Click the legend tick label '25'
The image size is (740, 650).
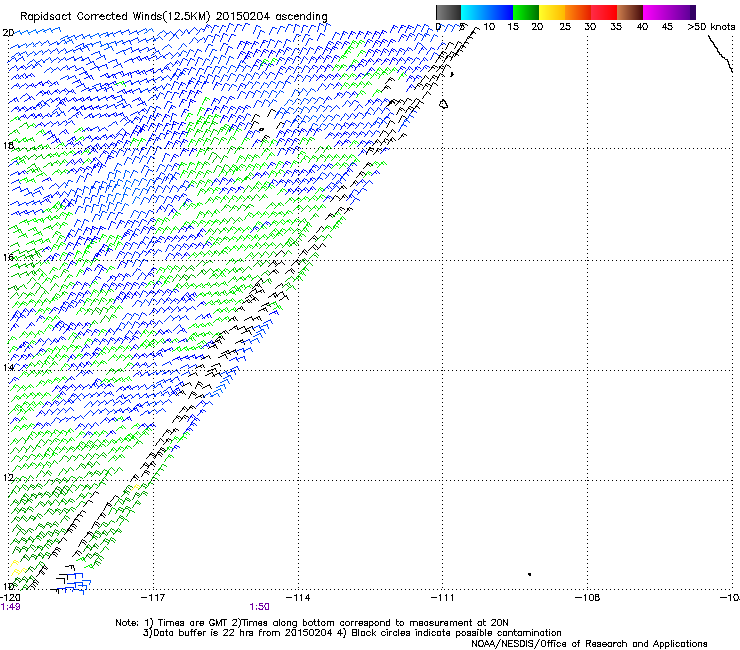click(565, 27)
